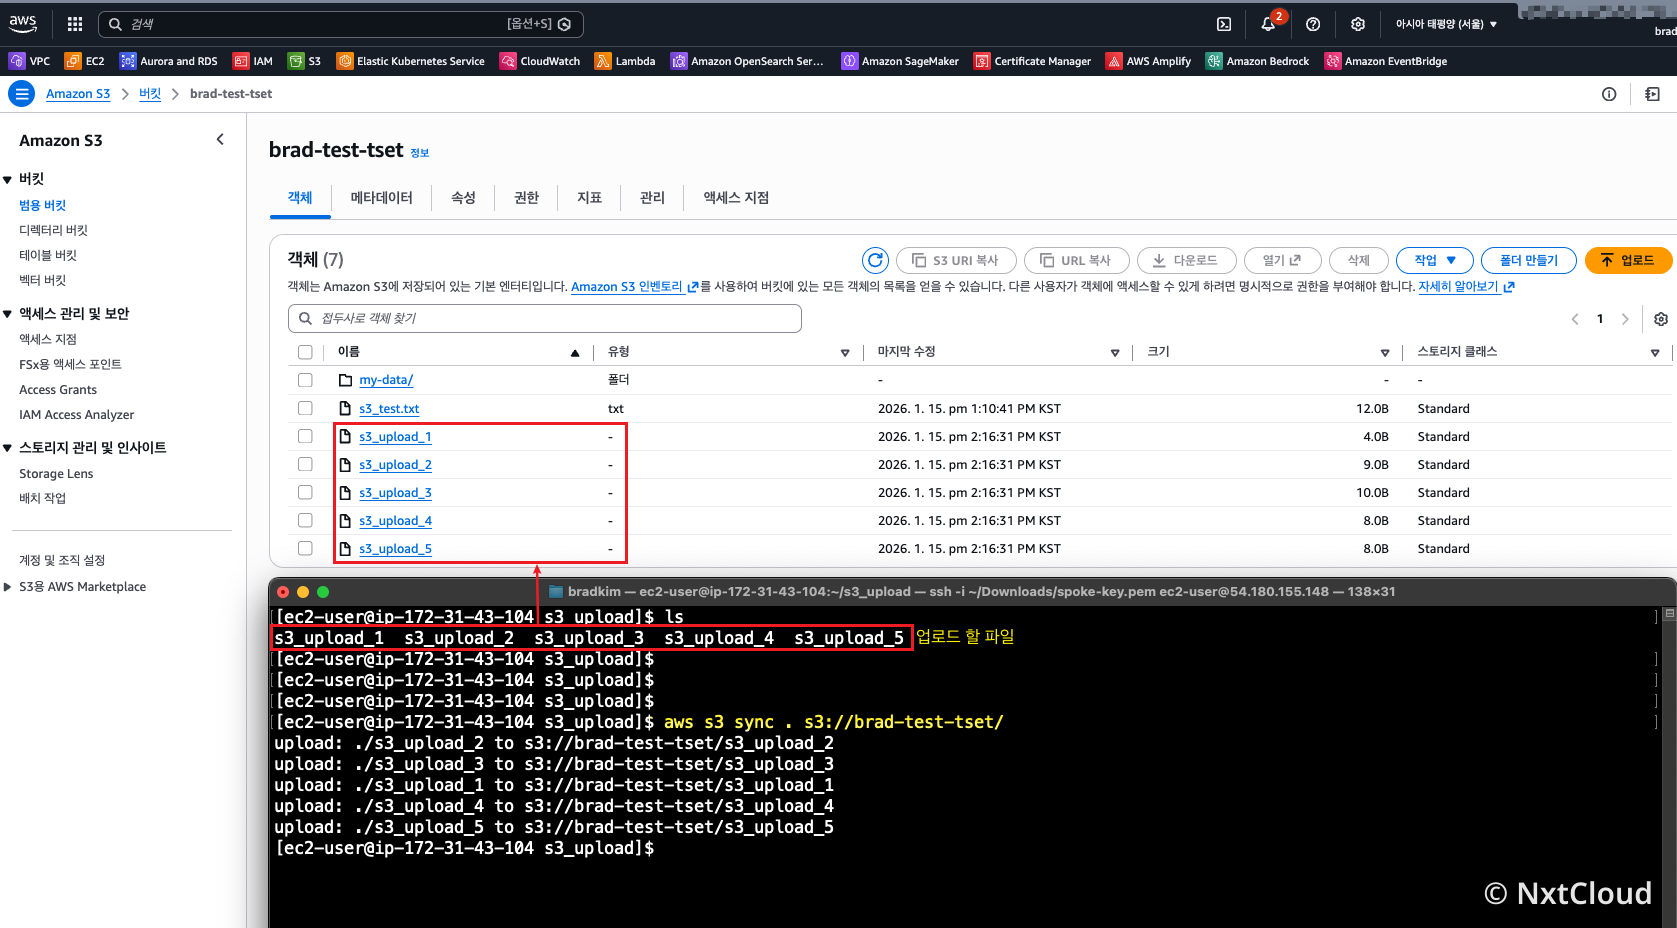The image size is (1677, 928).
Task: Collapse 스토리지 관리 및 인사이트 section
Action: (8, 448)
